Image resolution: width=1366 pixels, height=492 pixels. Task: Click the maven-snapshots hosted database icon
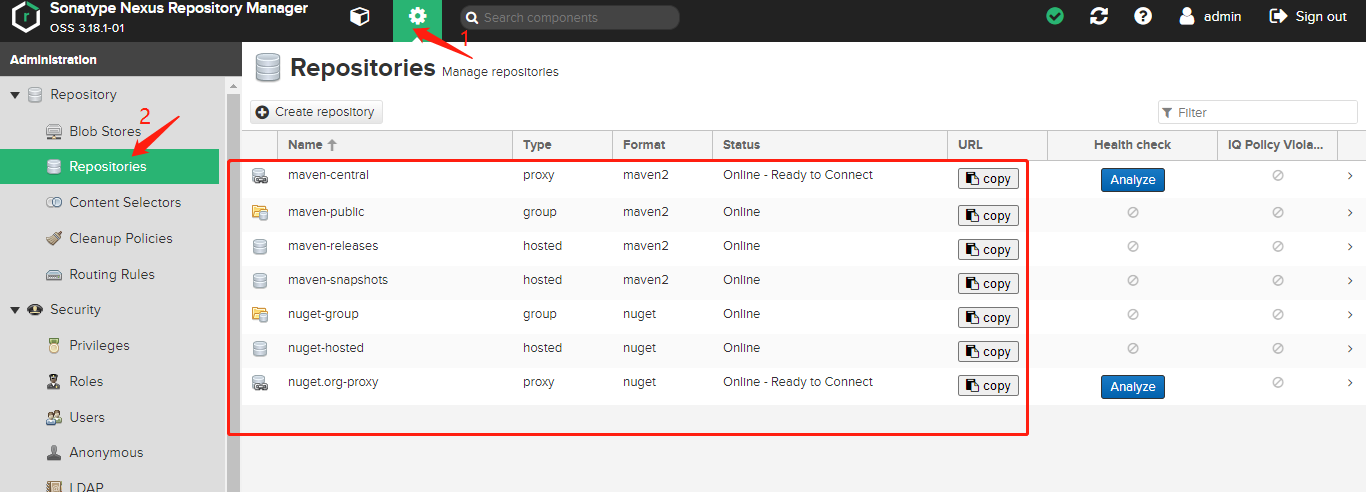tap(260, 280)
